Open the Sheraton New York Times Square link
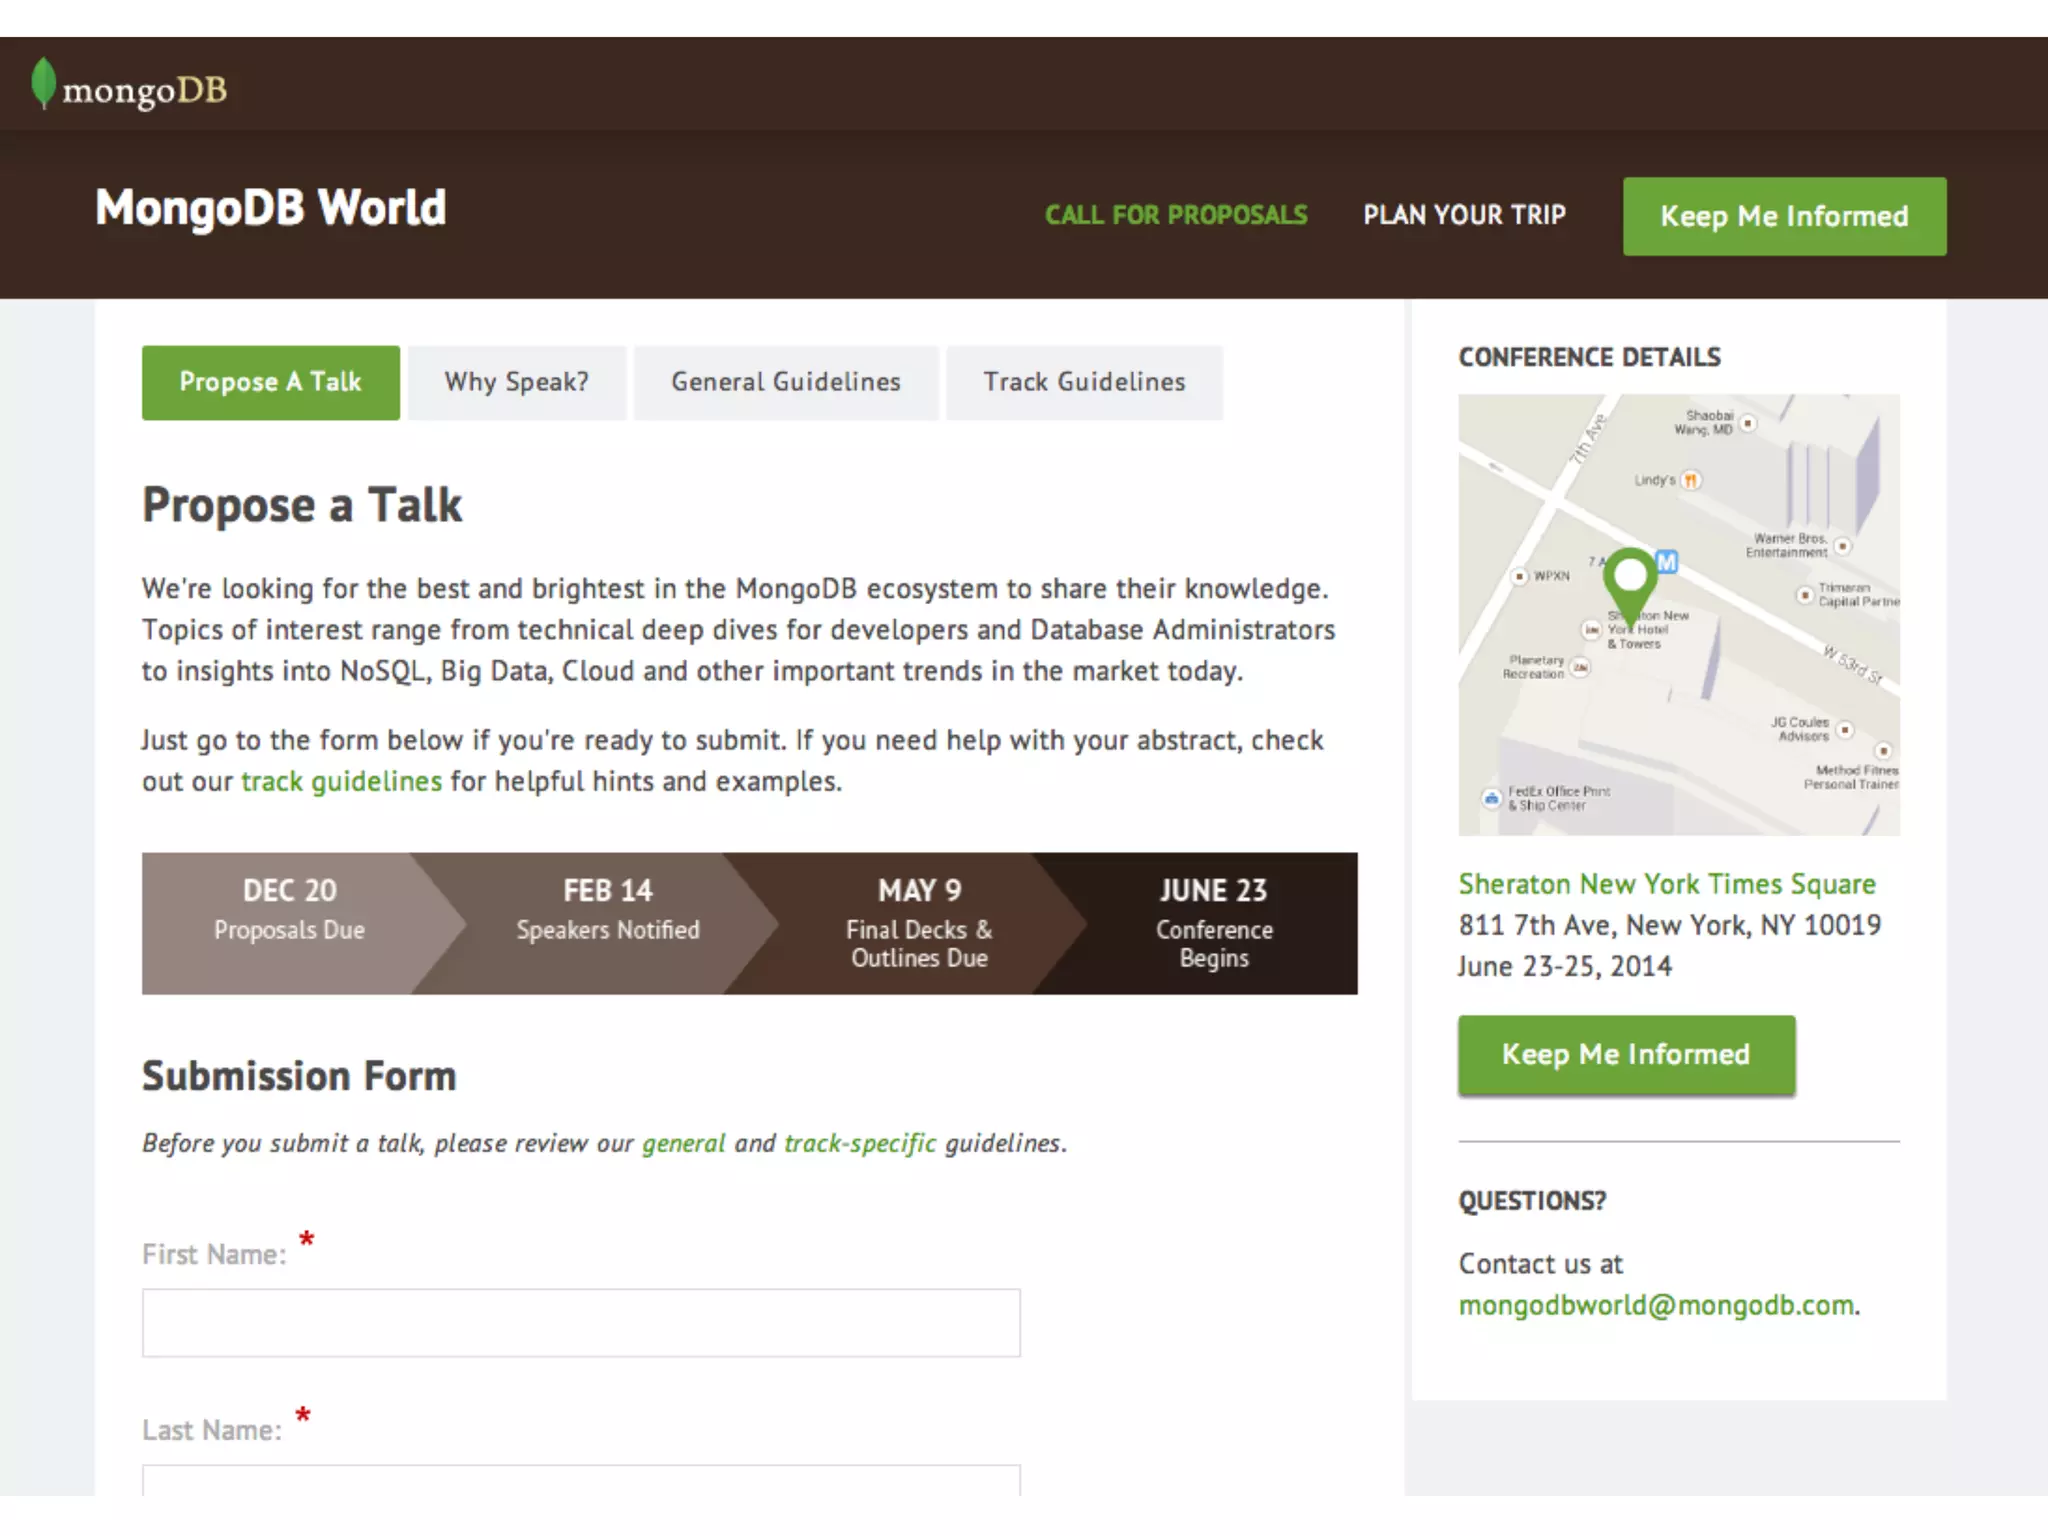The height and width of the screenshot is (1536, 2048). [1667, 884]
